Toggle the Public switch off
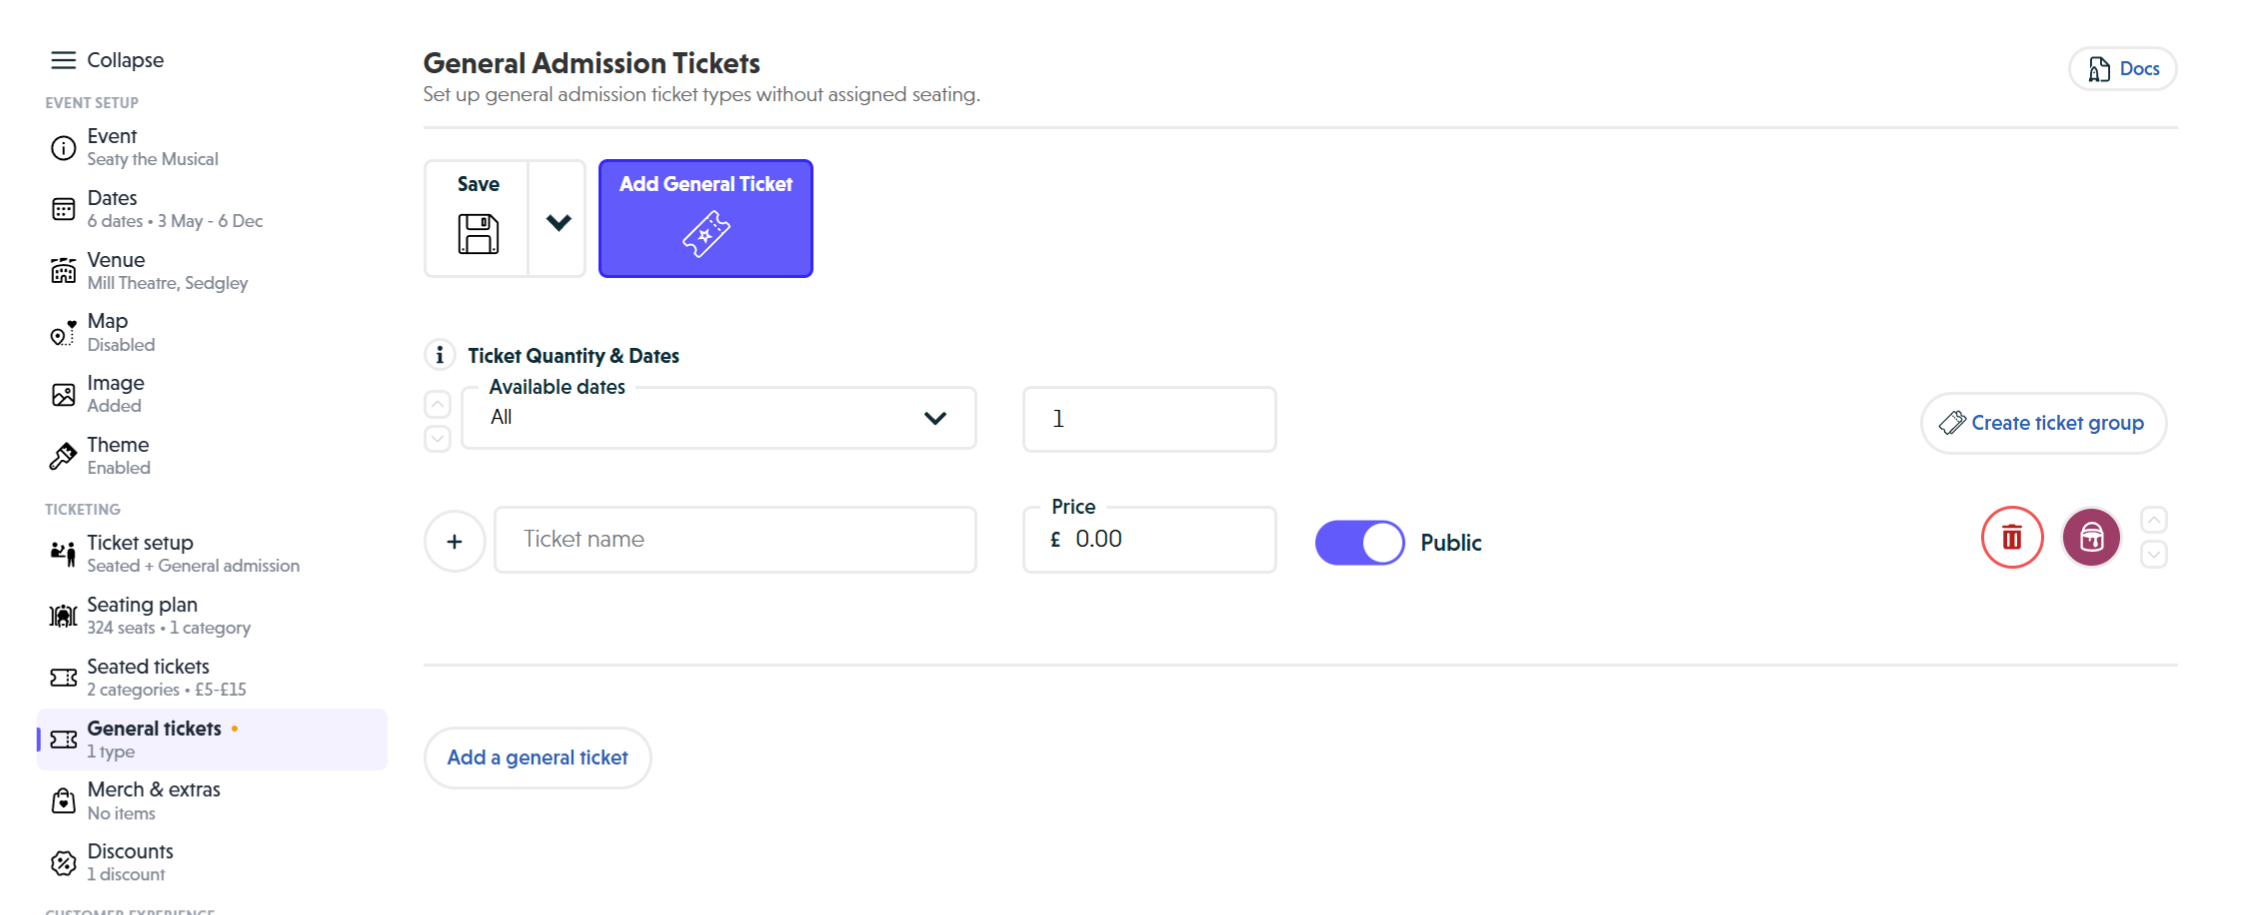 (x=1359, y=542)
